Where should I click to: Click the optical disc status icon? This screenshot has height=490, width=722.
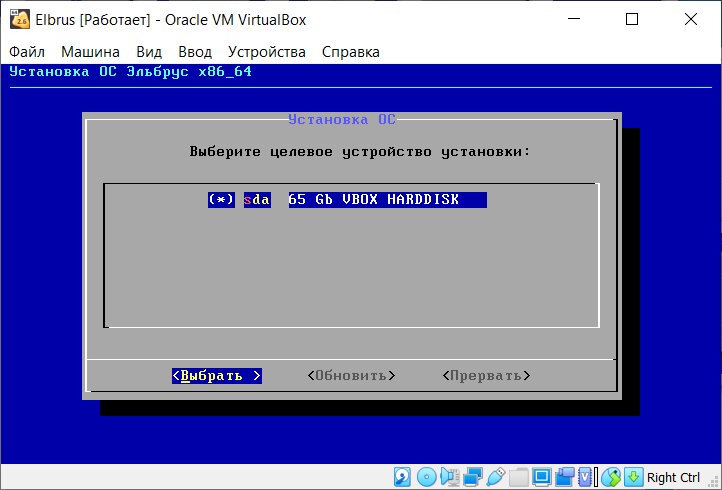point(427,477)
